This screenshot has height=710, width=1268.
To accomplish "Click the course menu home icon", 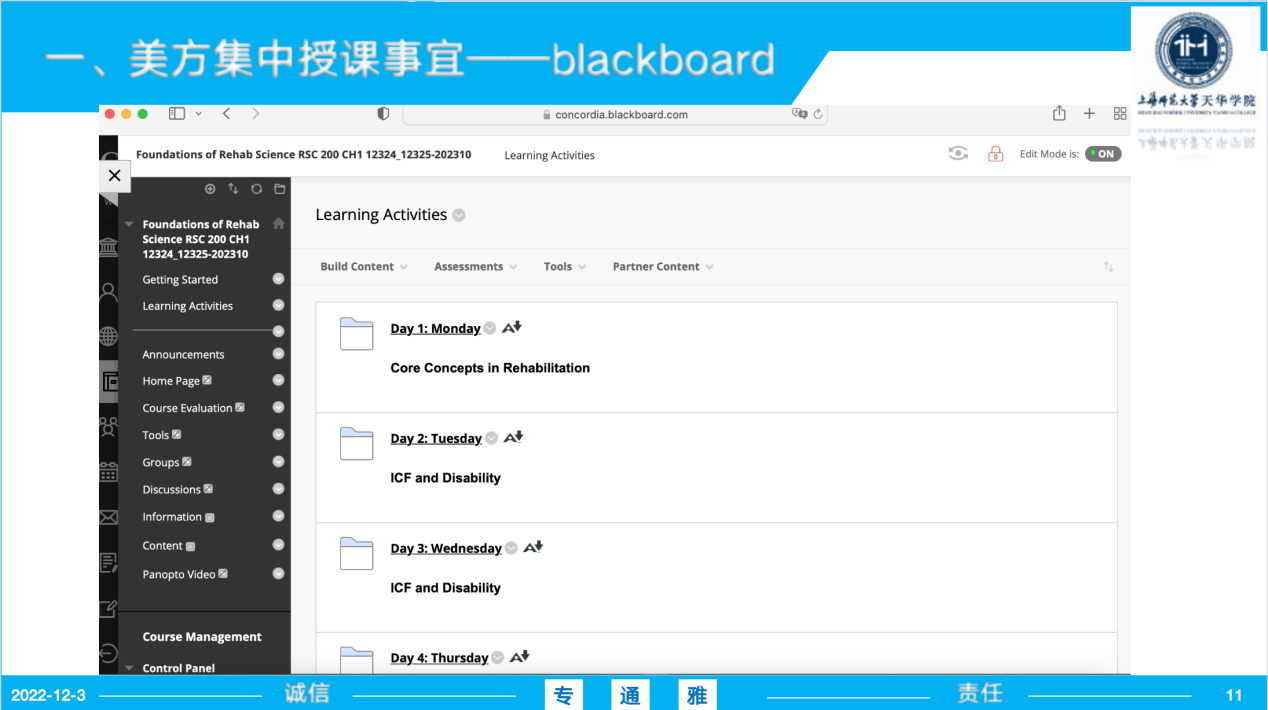I will tap(279, 224).
